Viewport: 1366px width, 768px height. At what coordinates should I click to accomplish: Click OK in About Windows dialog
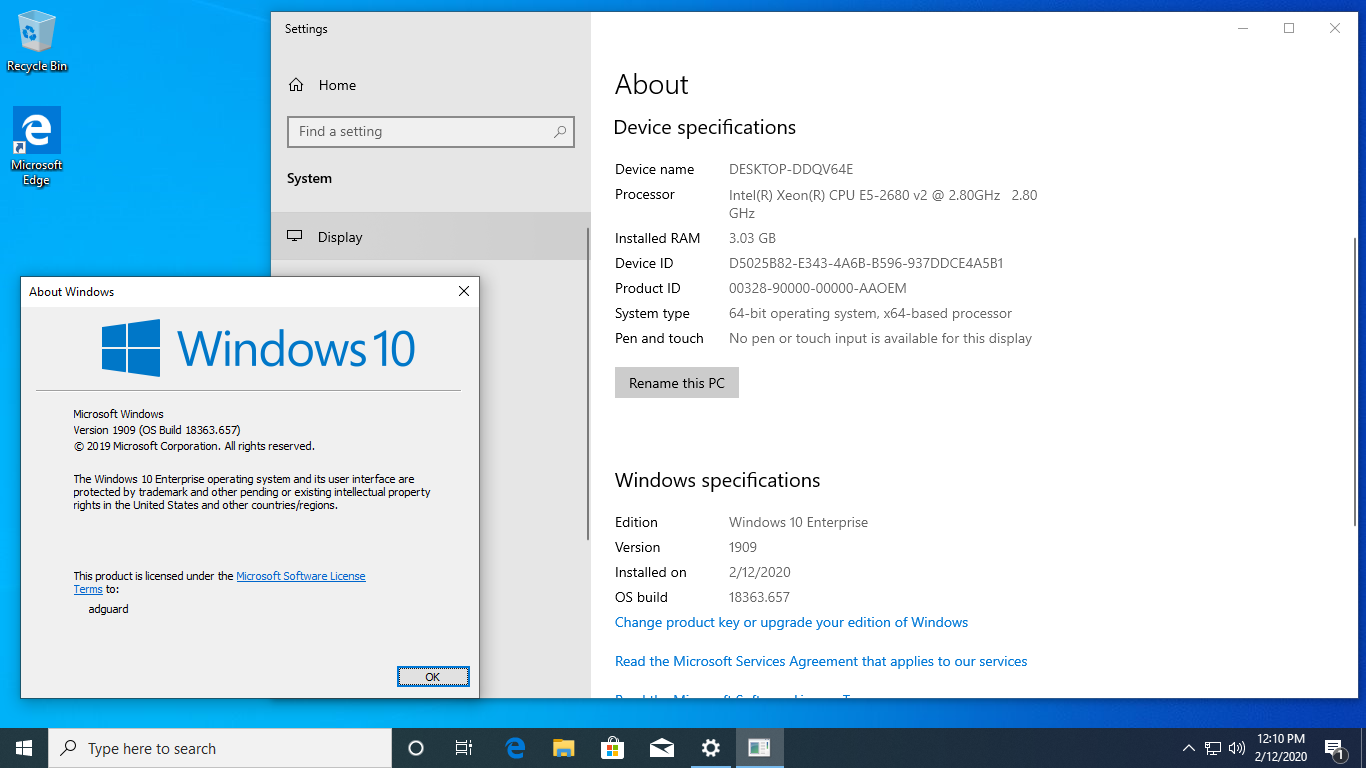click(x=433, y=677)
